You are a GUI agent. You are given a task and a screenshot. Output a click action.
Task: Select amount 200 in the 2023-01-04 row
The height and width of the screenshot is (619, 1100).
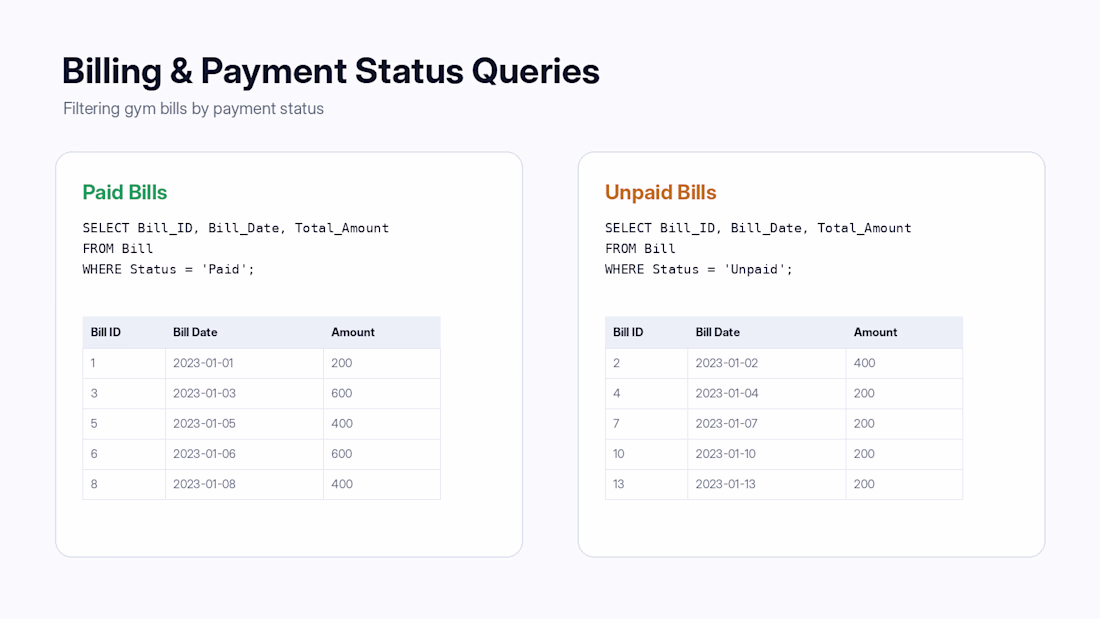click(x=864, y=394)
